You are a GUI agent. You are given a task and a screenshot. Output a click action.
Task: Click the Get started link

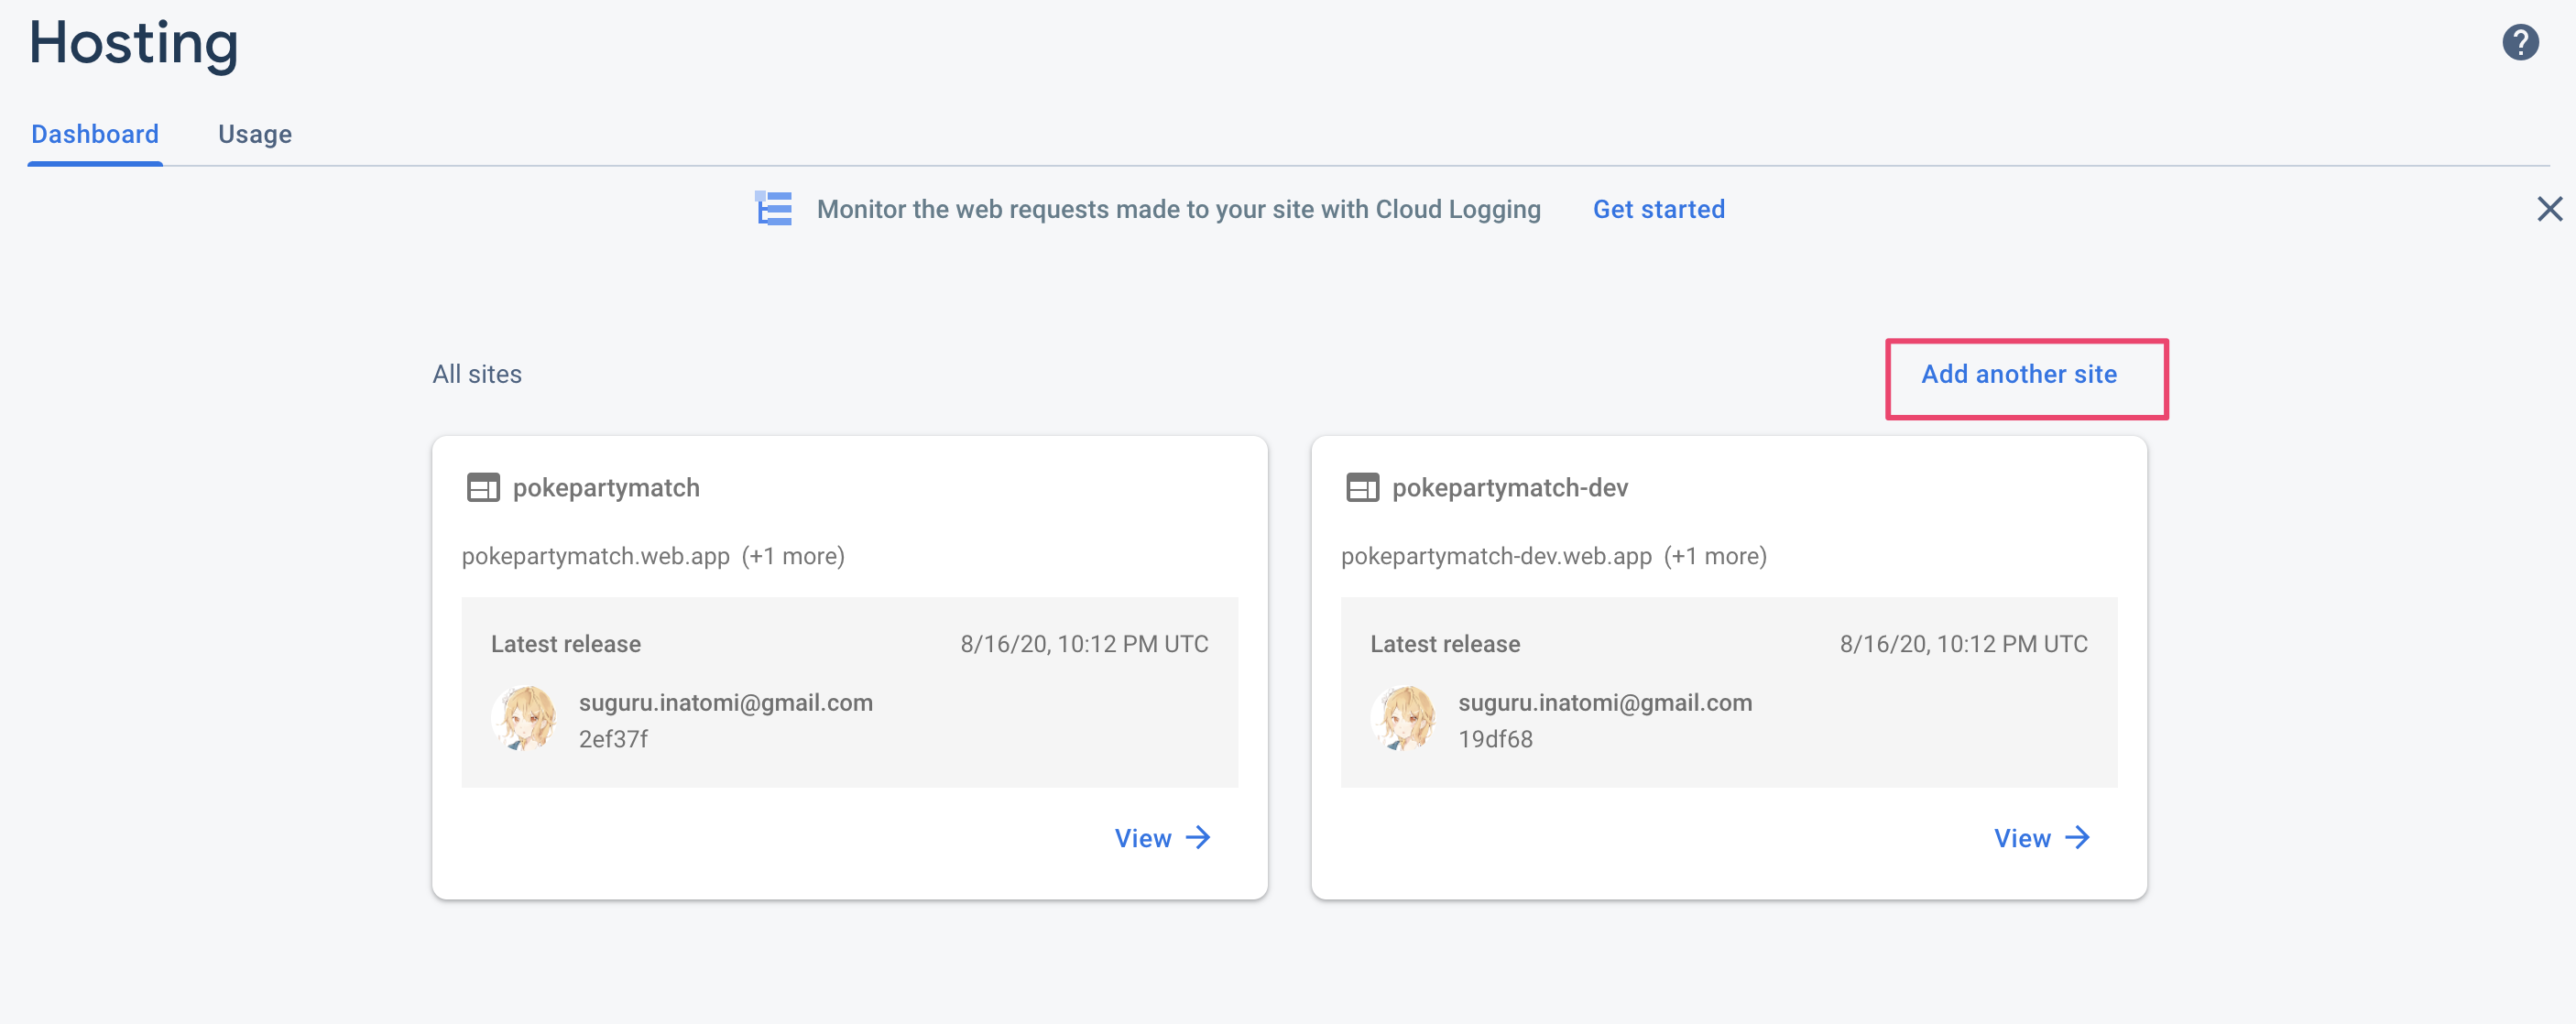click(1658, 209)
